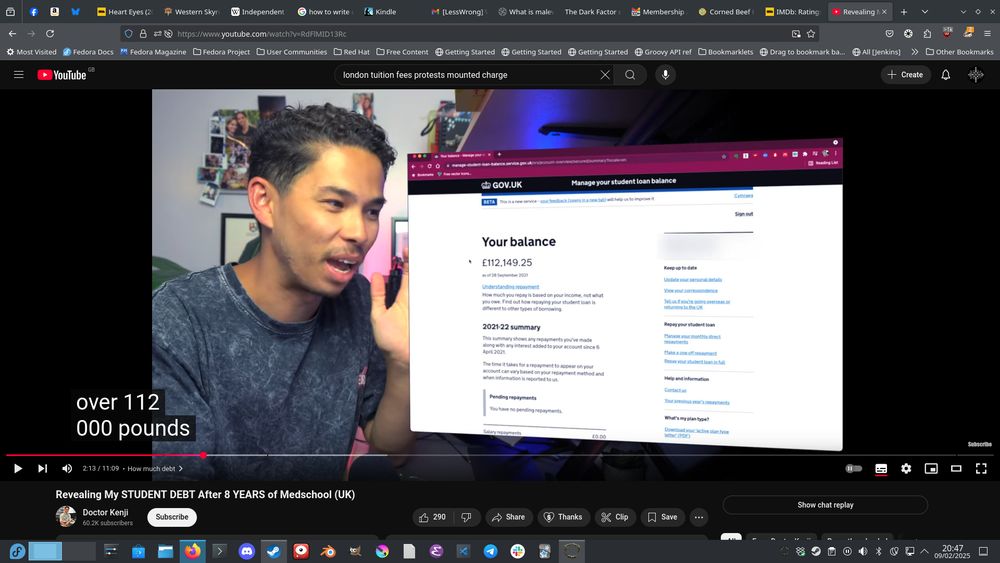1000x563 pixels.
Task: Open the Create menu
Action: pyautogui.click(x=906, y=75)
